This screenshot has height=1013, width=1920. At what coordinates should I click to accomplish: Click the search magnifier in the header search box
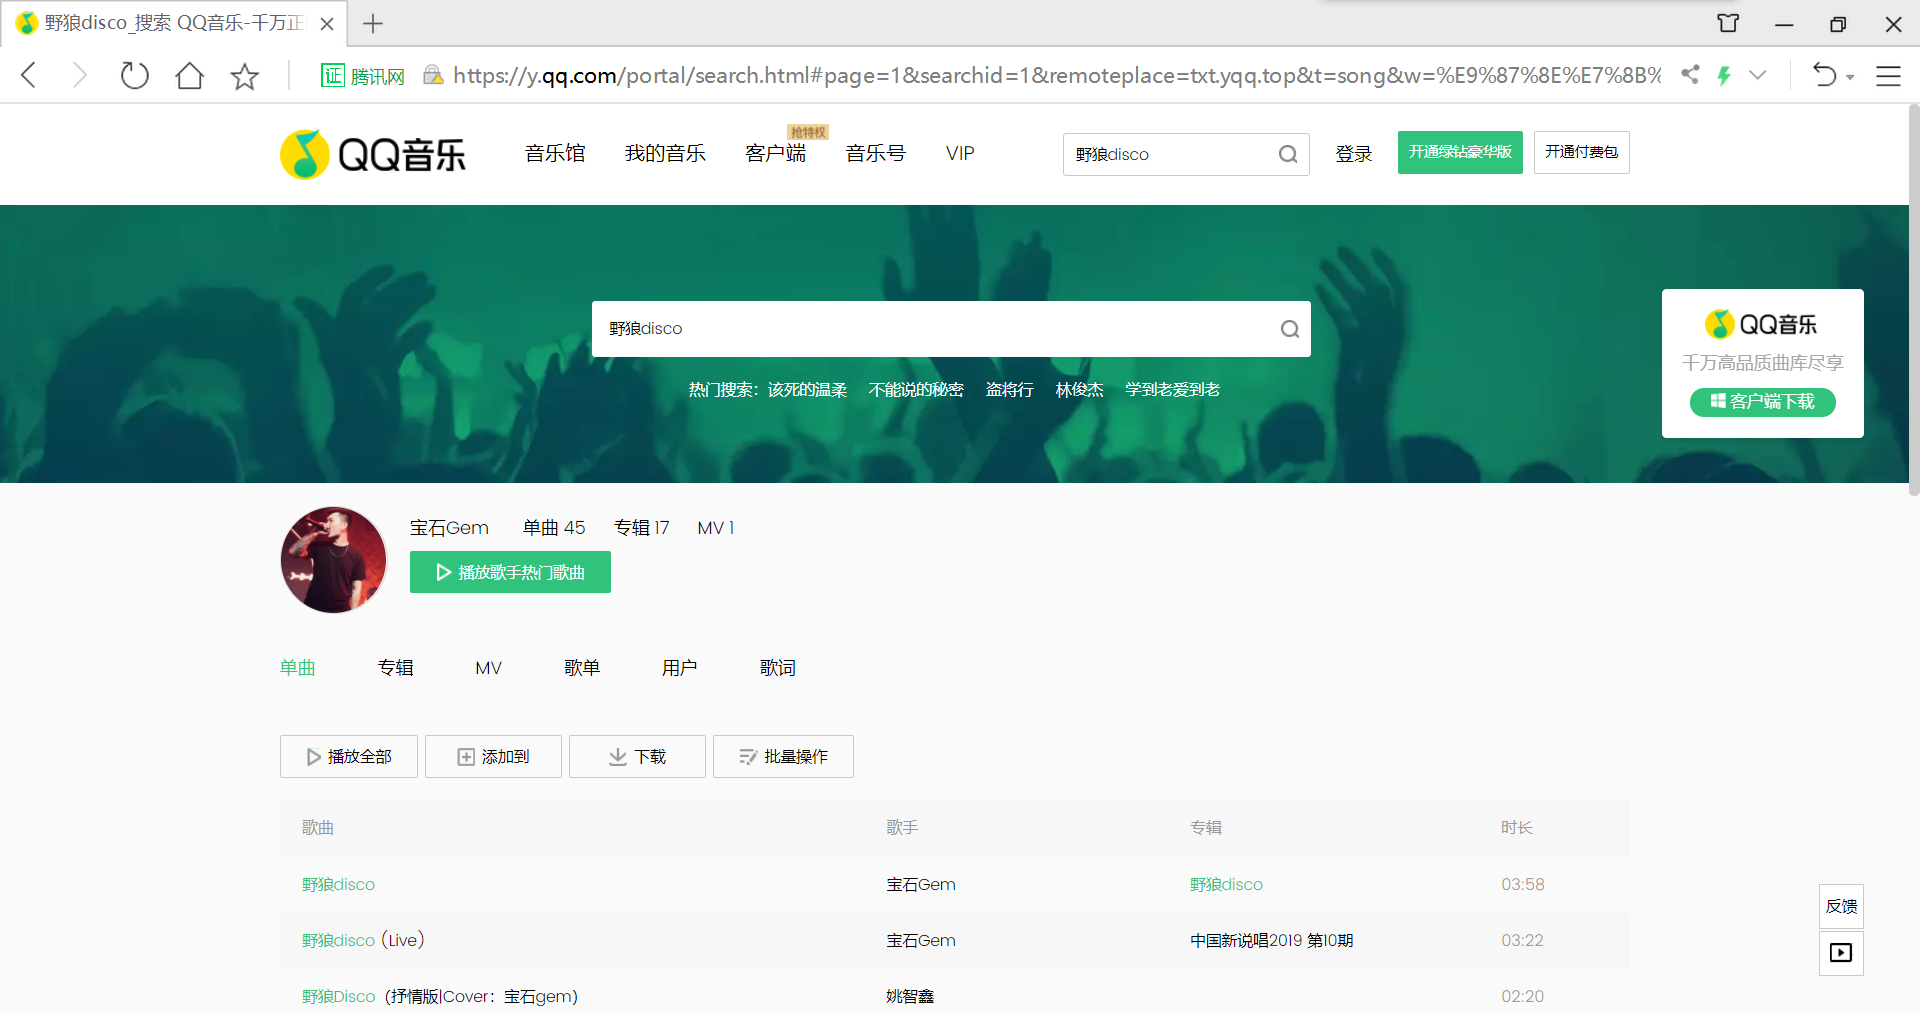1288,154
